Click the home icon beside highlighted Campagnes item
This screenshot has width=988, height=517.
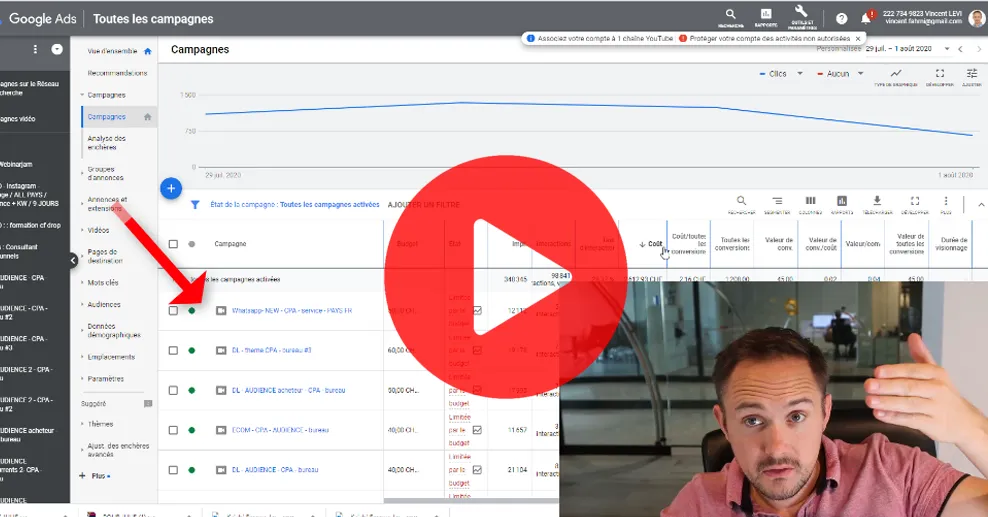pyautogui.click(x=147, y=116)
